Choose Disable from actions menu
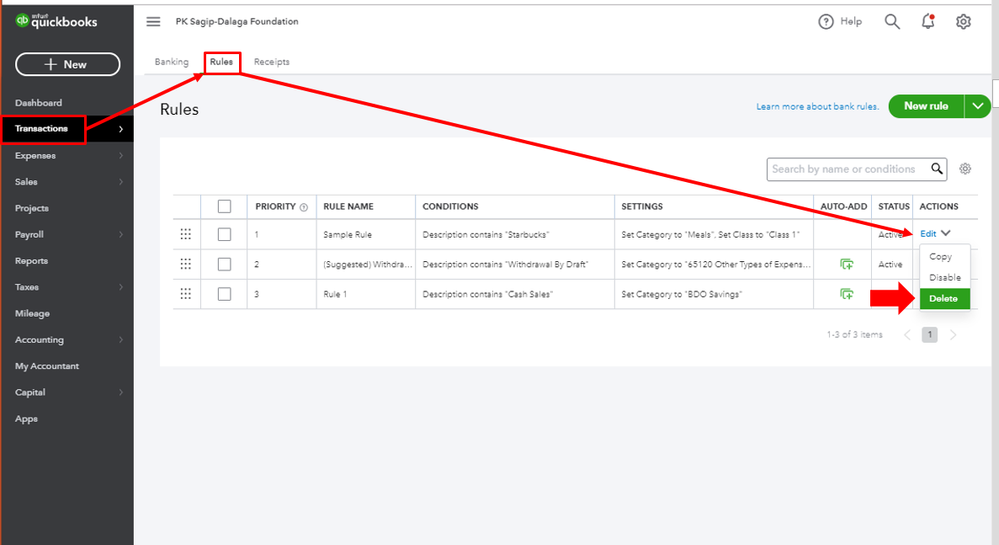The width and height of the screenshot is (999, 545). tap(945, 277)
